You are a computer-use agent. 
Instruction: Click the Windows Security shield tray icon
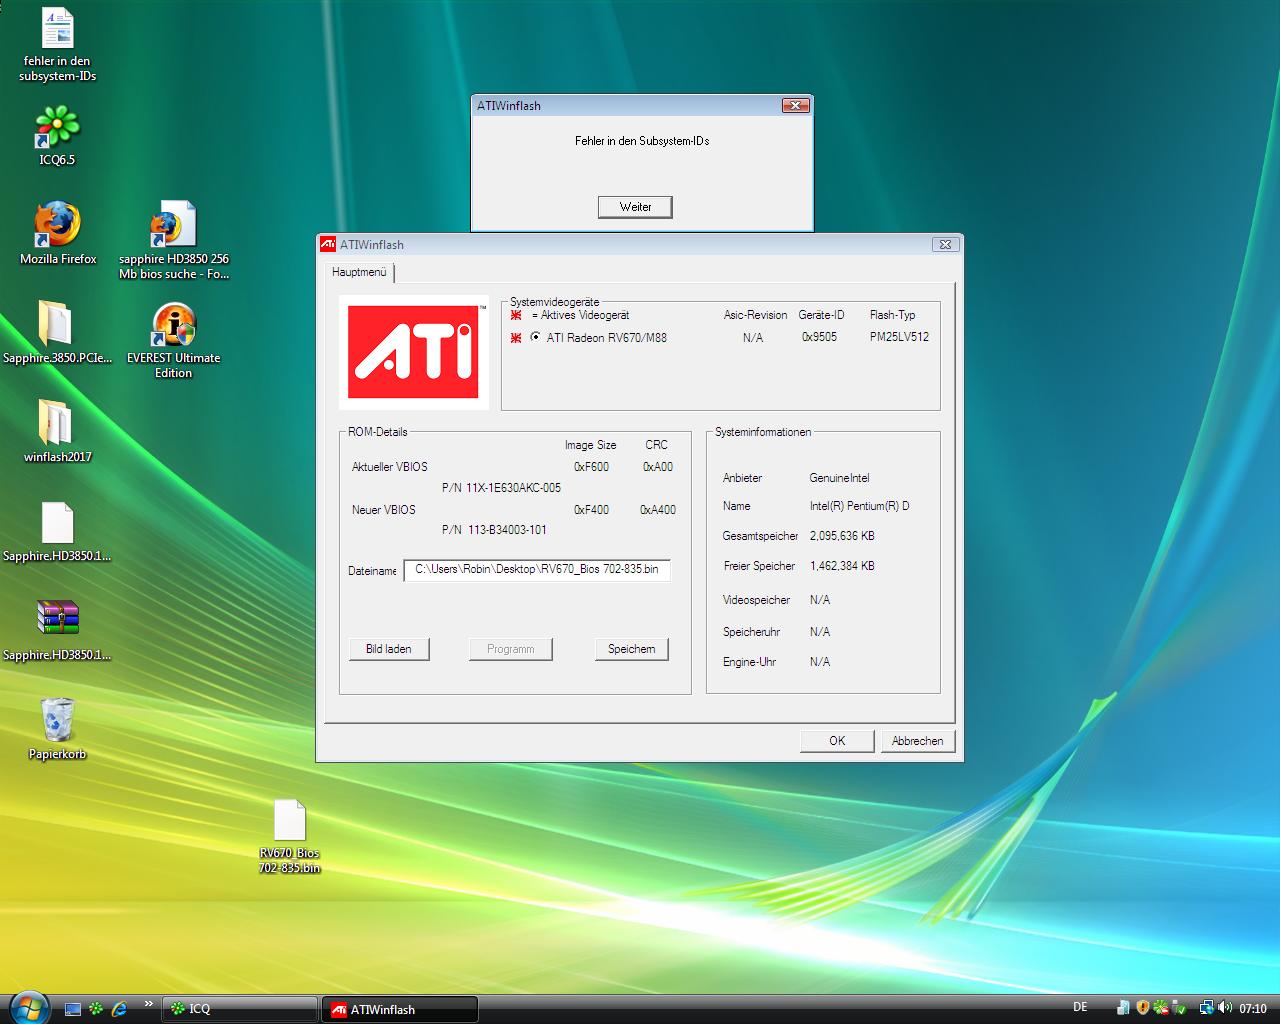(1143, 1008)
